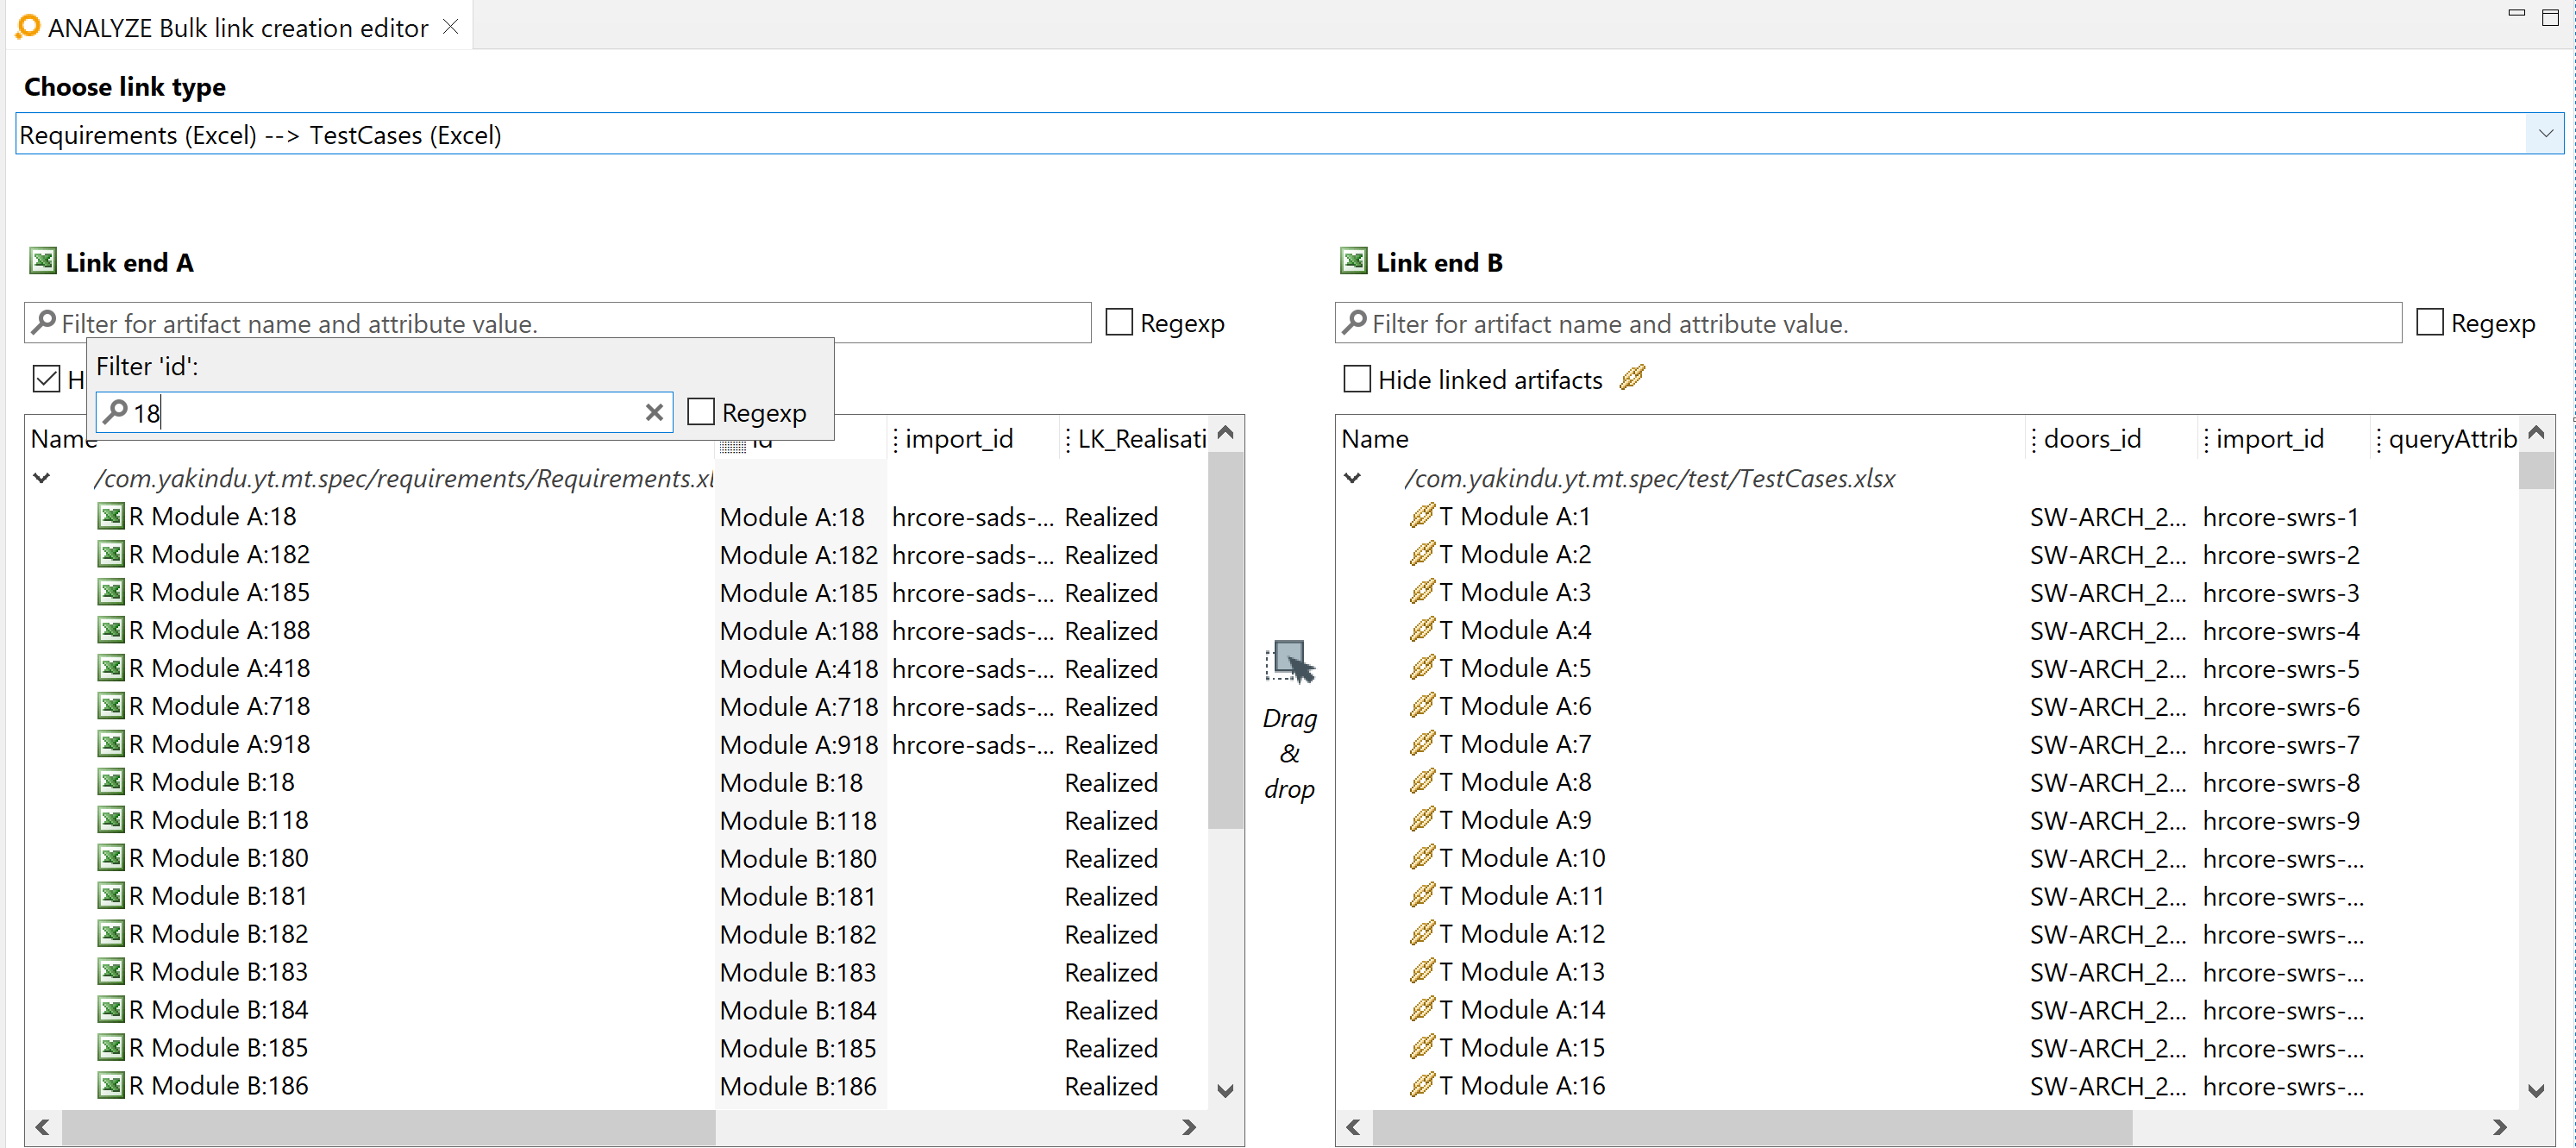Enable Hide linked artifacts checkbox
Image resolution: width=2576 pixels, height=1148 pixels.
[1357, 381]
